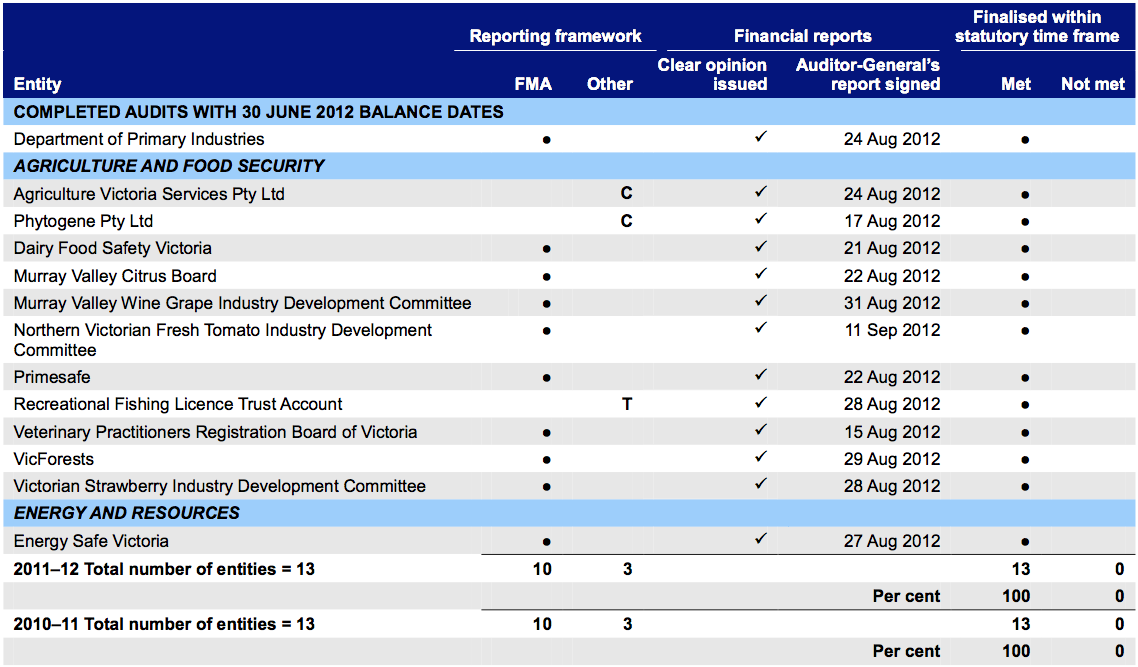Click "2011–12 Total number of entities = 13"
The image size is (1138, 667).
click(x=164, y=570)
